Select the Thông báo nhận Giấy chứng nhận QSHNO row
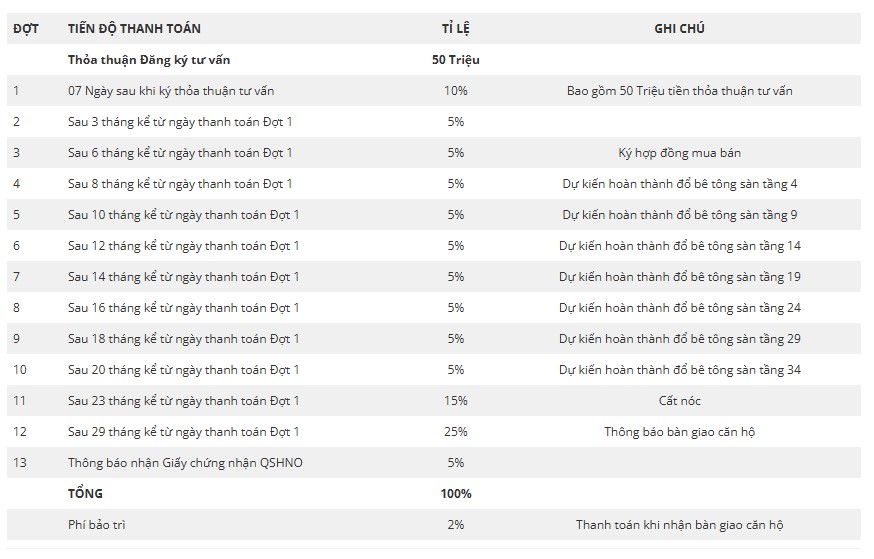 (x=434, y=463)
